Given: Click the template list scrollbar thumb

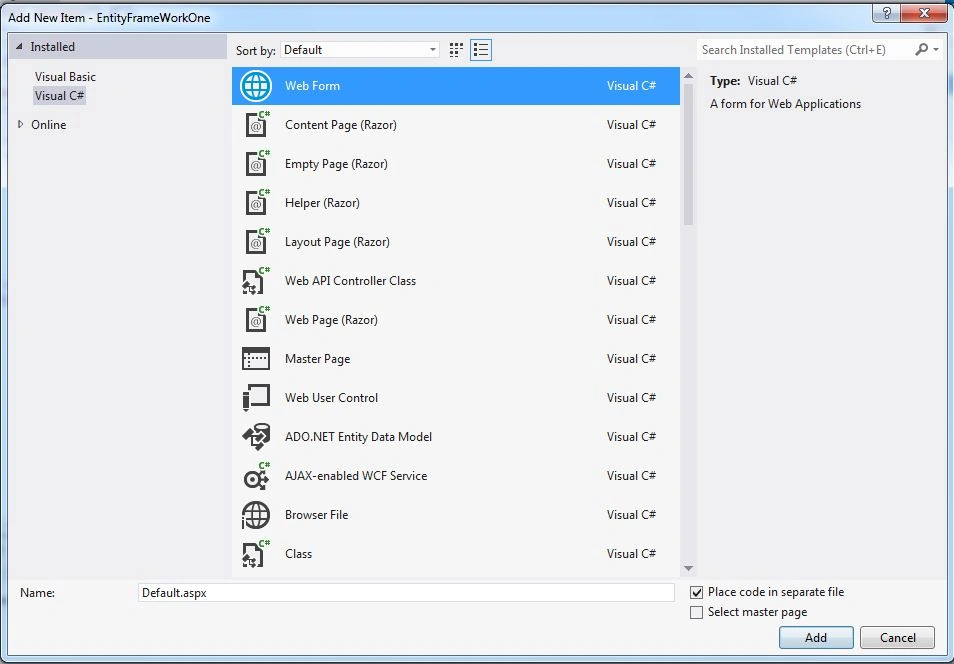Looking at the screenshot, I should (x=688, y=155).
